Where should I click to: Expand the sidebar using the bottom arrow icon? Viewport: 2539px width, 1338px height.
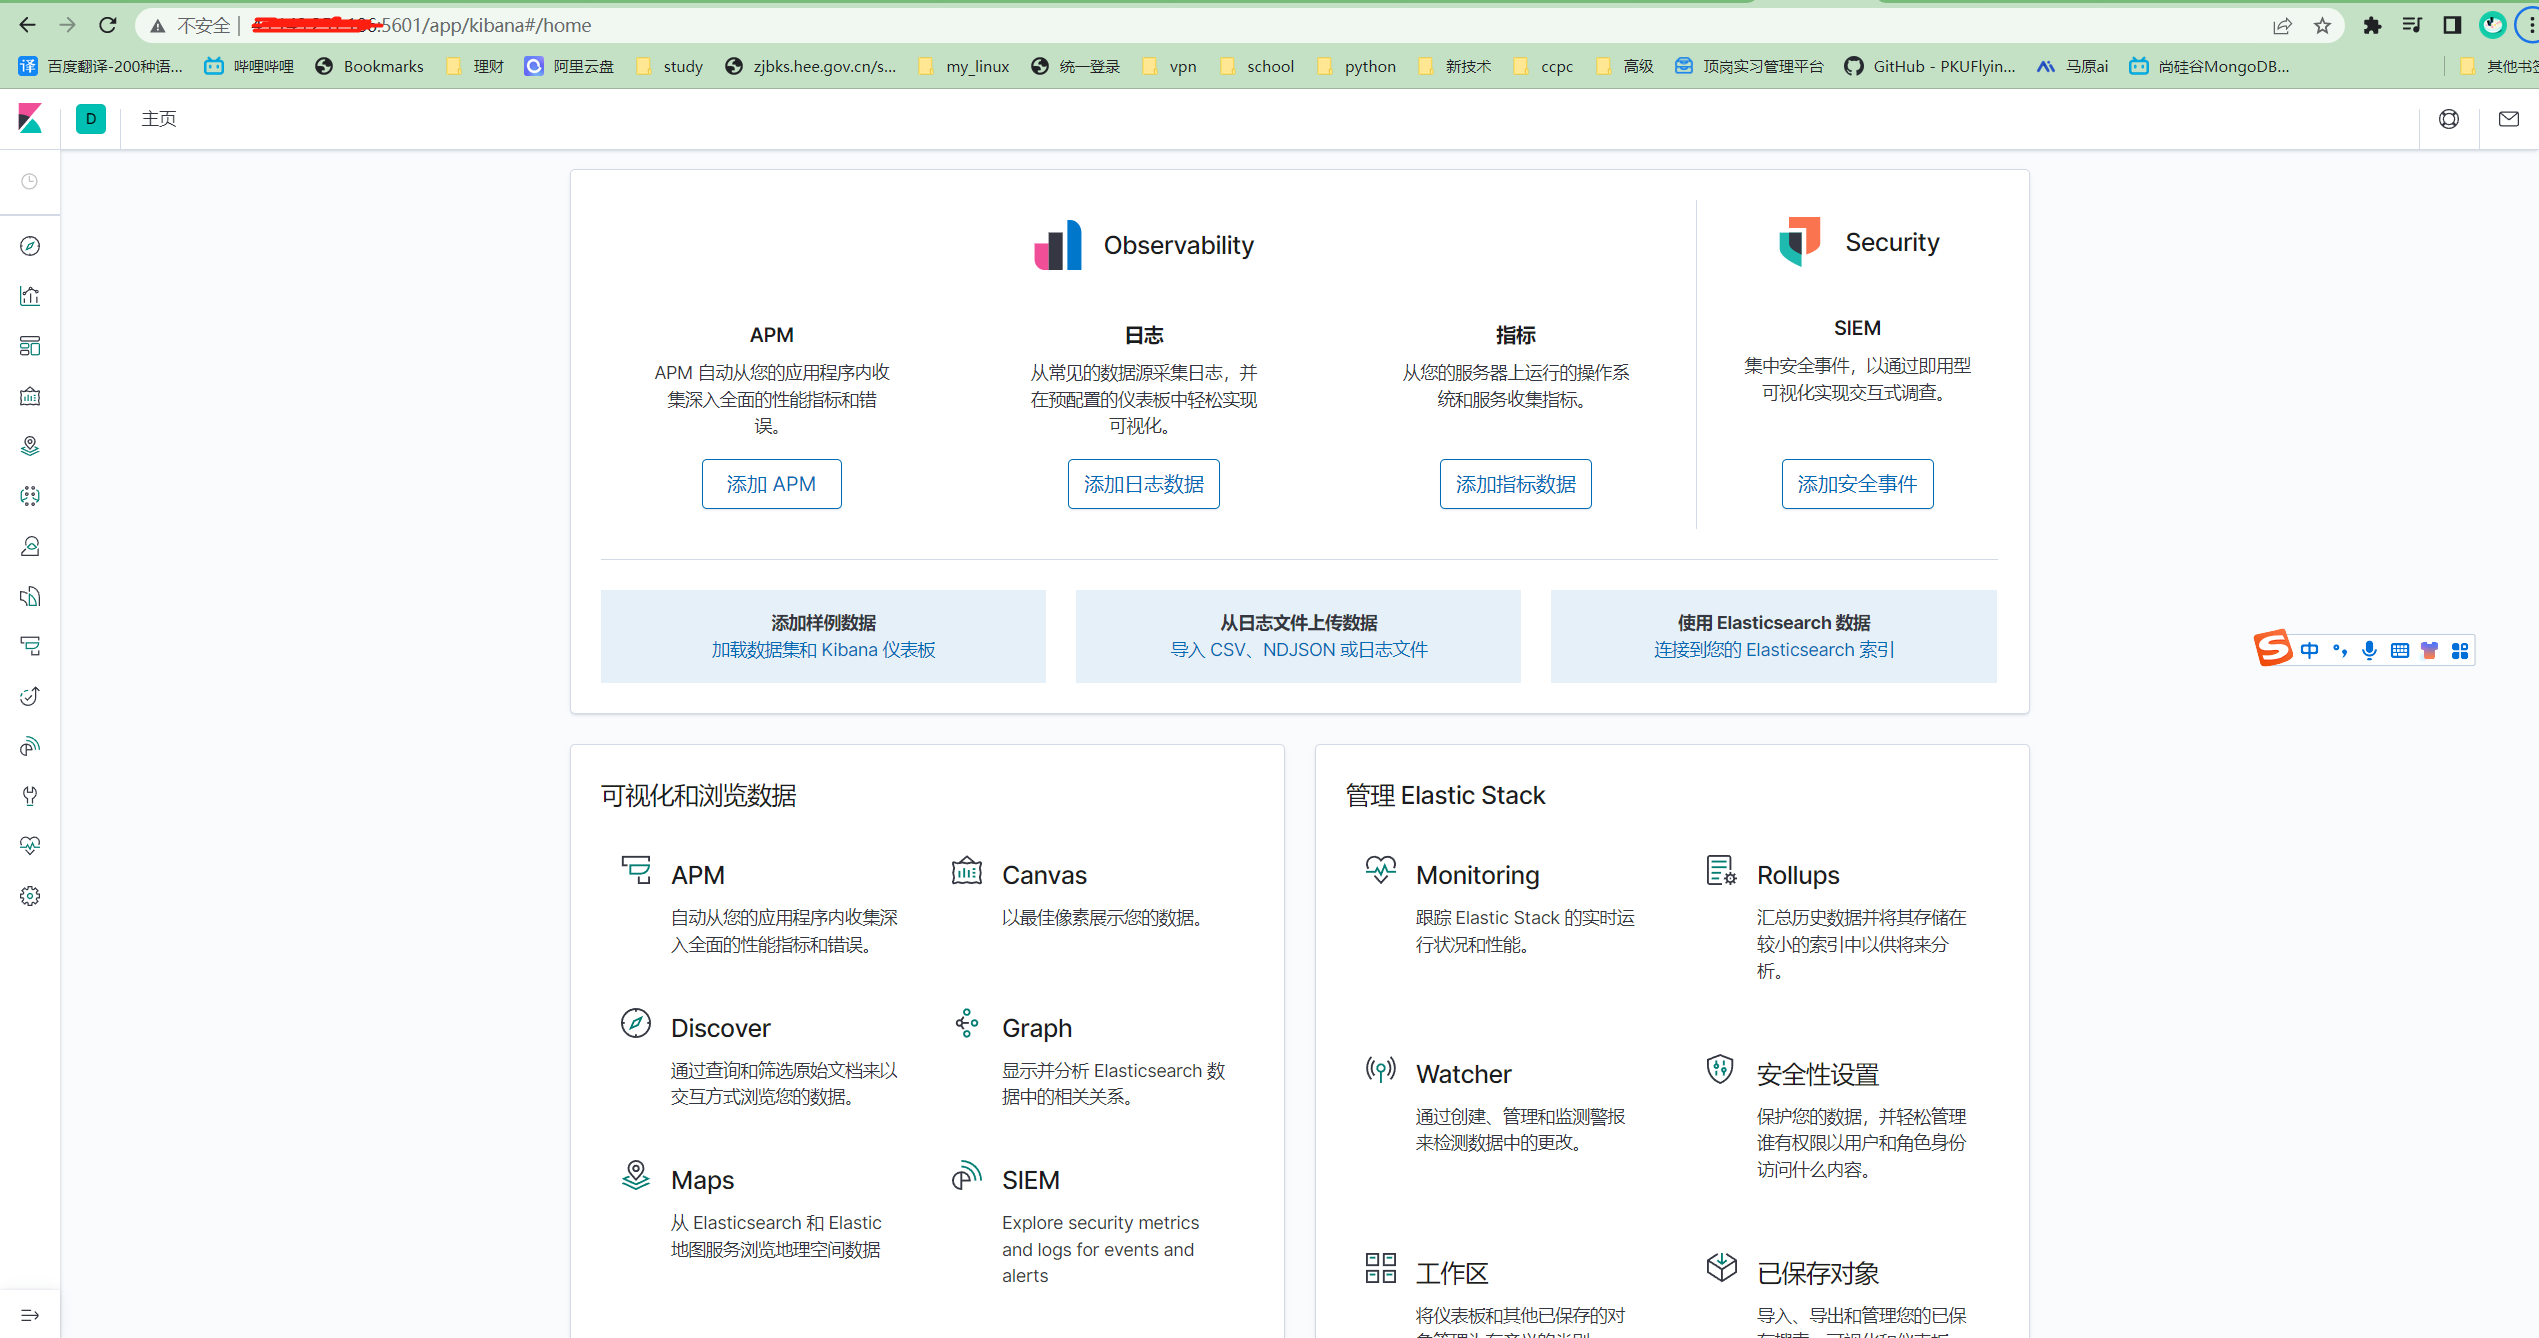pos(30,1315)
